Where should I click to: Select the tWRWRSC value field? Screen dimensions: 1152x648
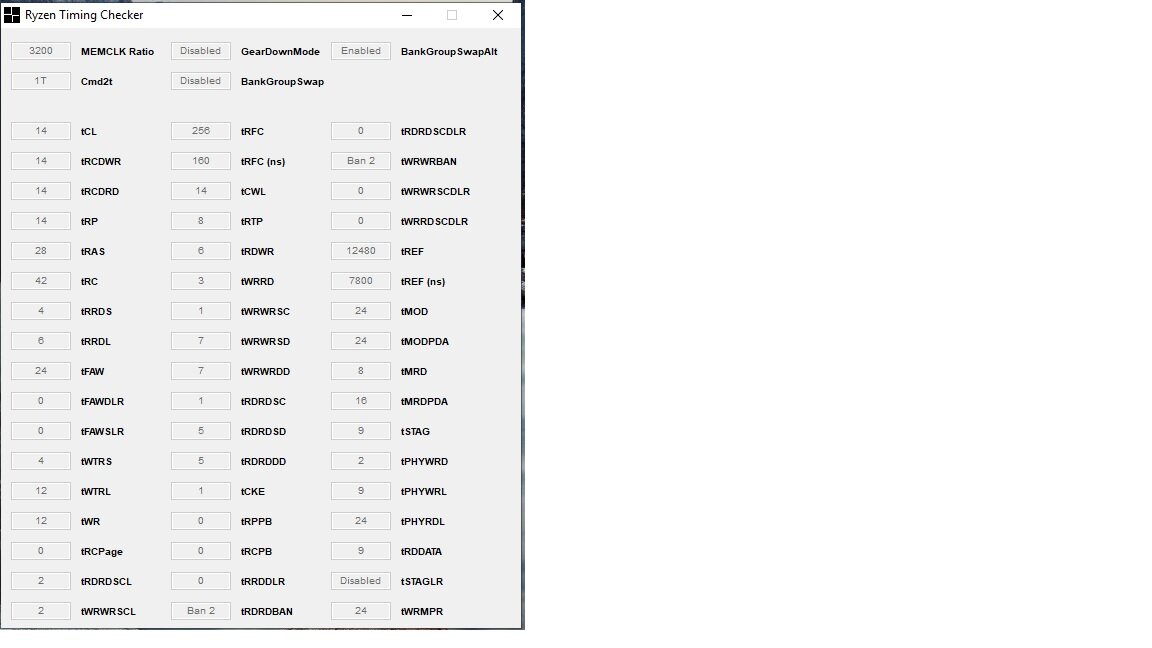pyautogui.click(x=201, y=311)
